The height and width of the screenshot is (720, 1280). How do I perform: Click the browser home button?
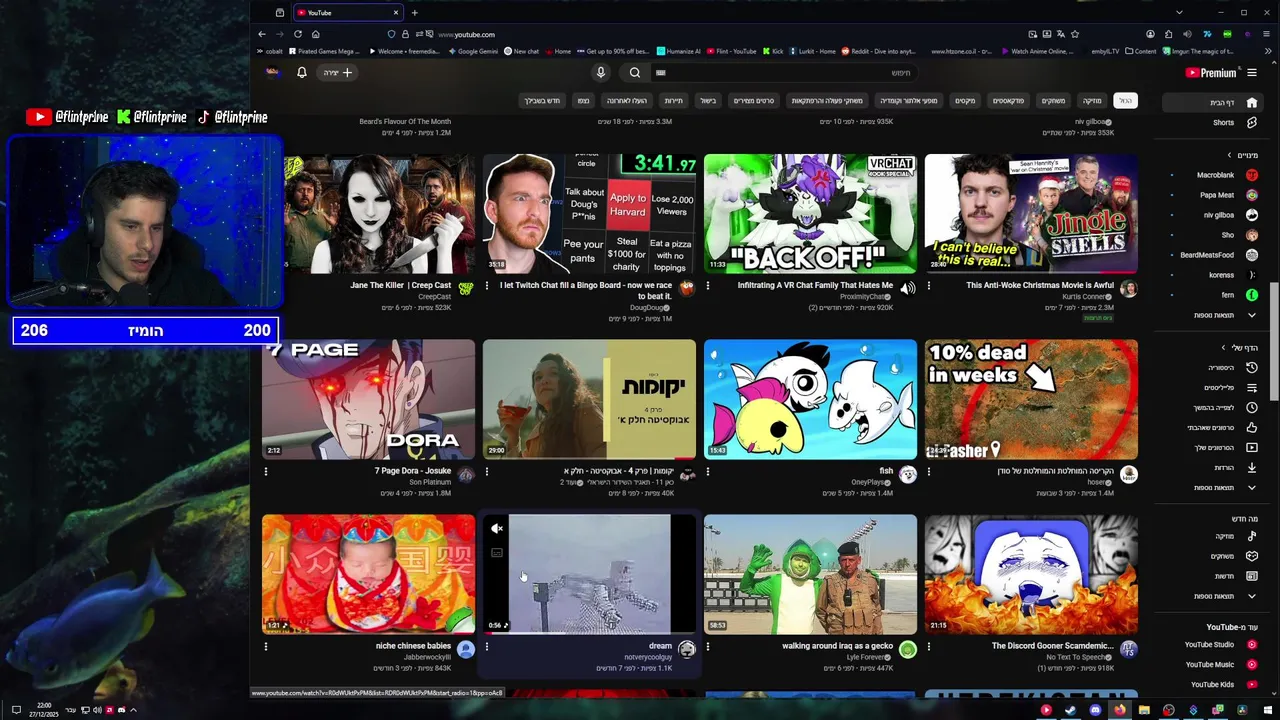(x=315, y=34)
